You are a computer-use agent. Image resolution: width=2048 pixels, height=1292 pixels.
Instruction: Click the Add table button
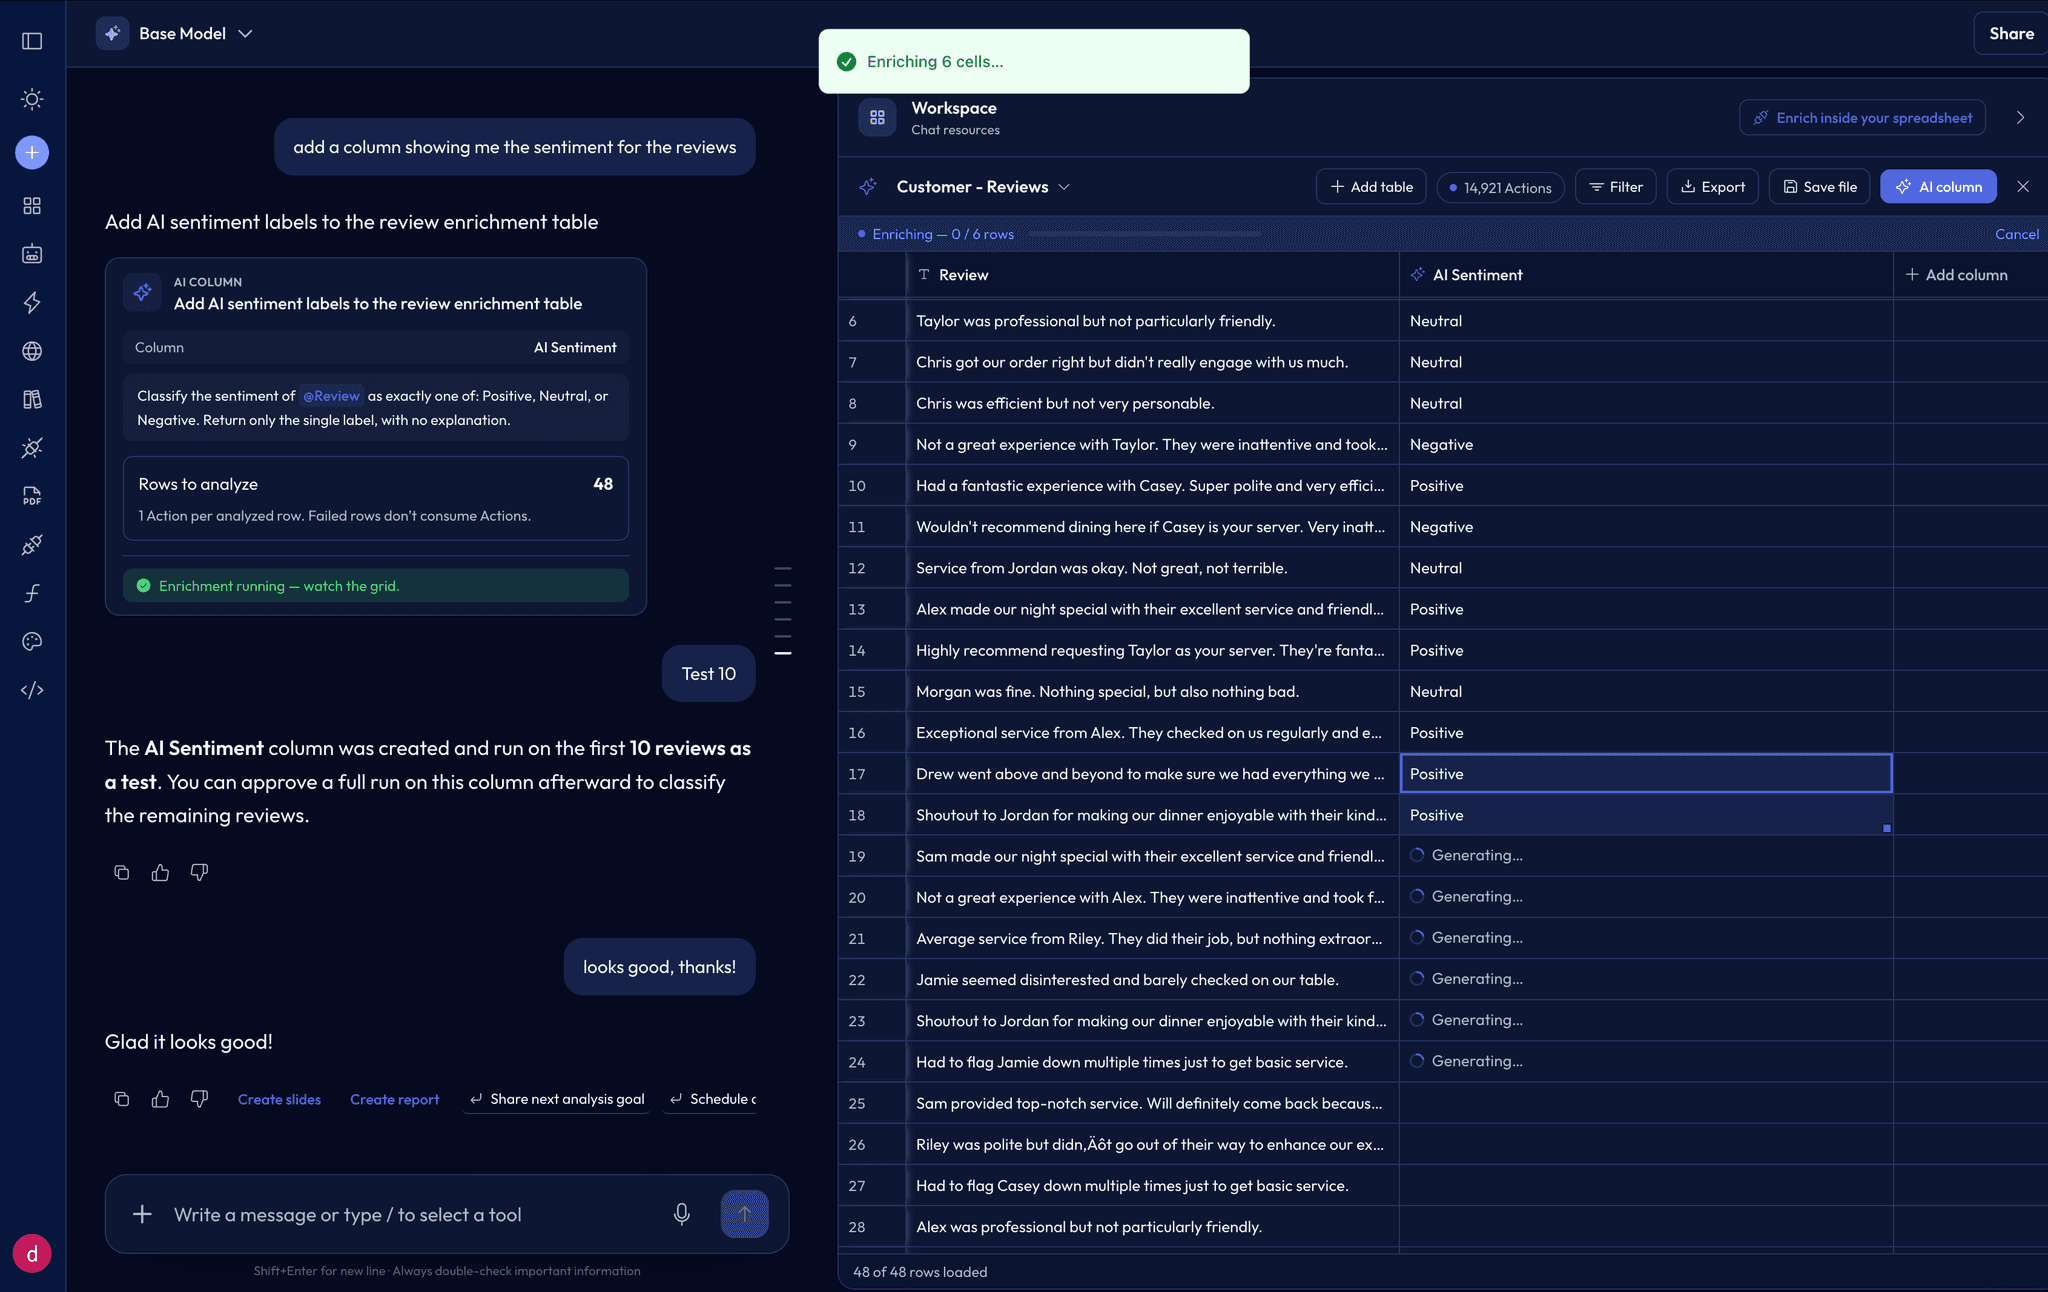point(1371,187)
